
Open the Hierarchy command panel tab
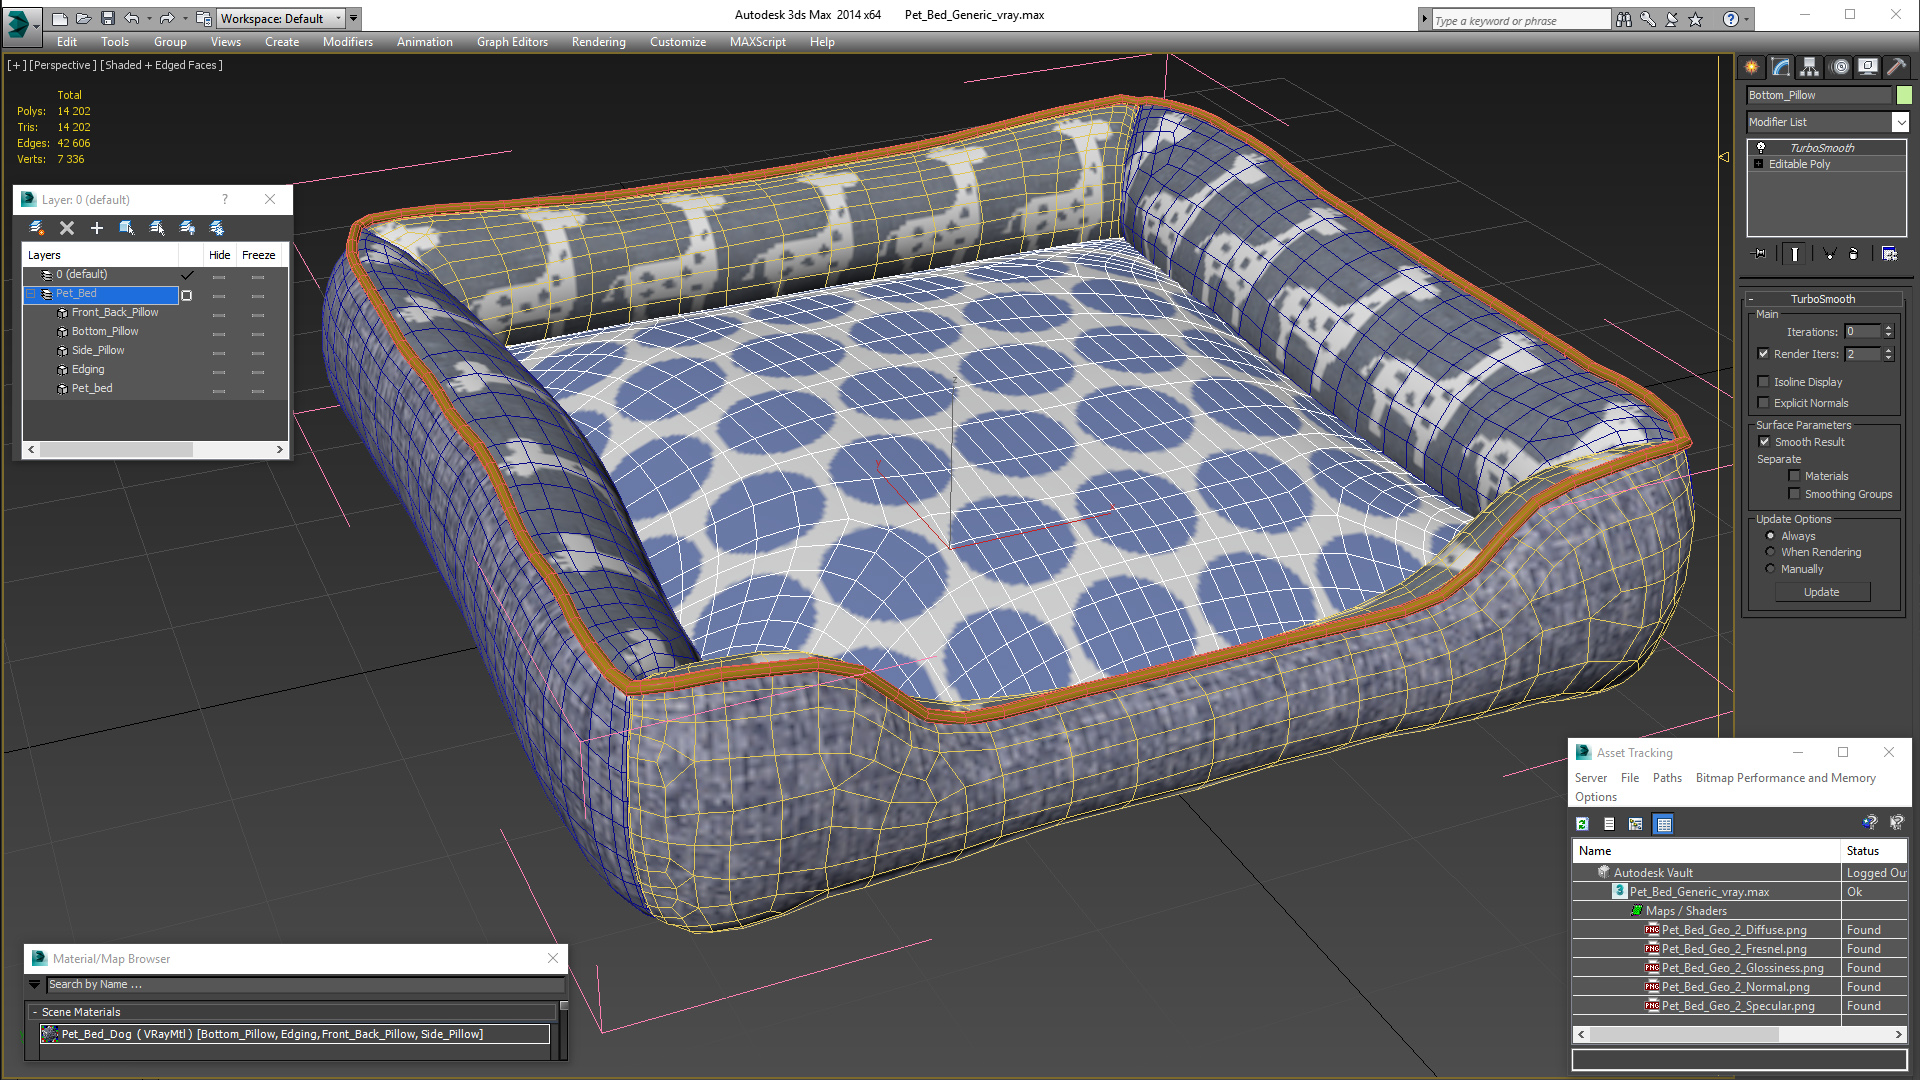pyautogui.click(x=1809, y=67)
